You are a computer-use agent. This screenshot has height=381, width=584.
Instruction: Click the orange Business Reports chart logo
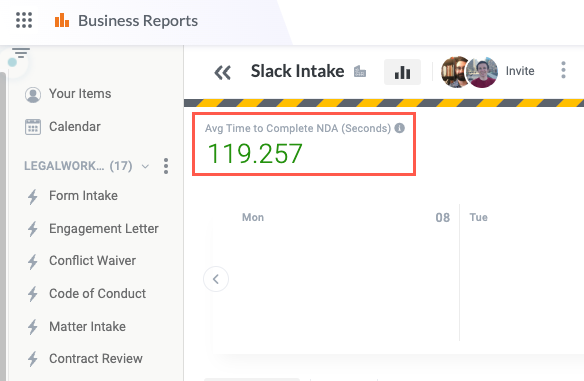coord(62,20)
